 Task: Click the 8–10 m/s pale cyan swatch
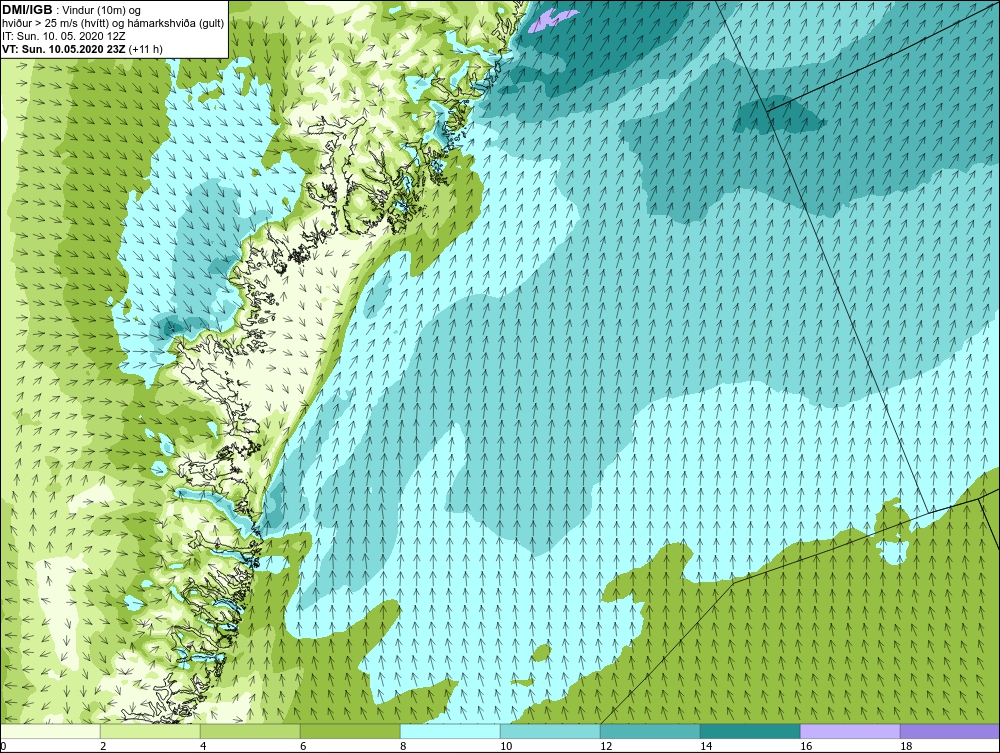coord(450,731)
